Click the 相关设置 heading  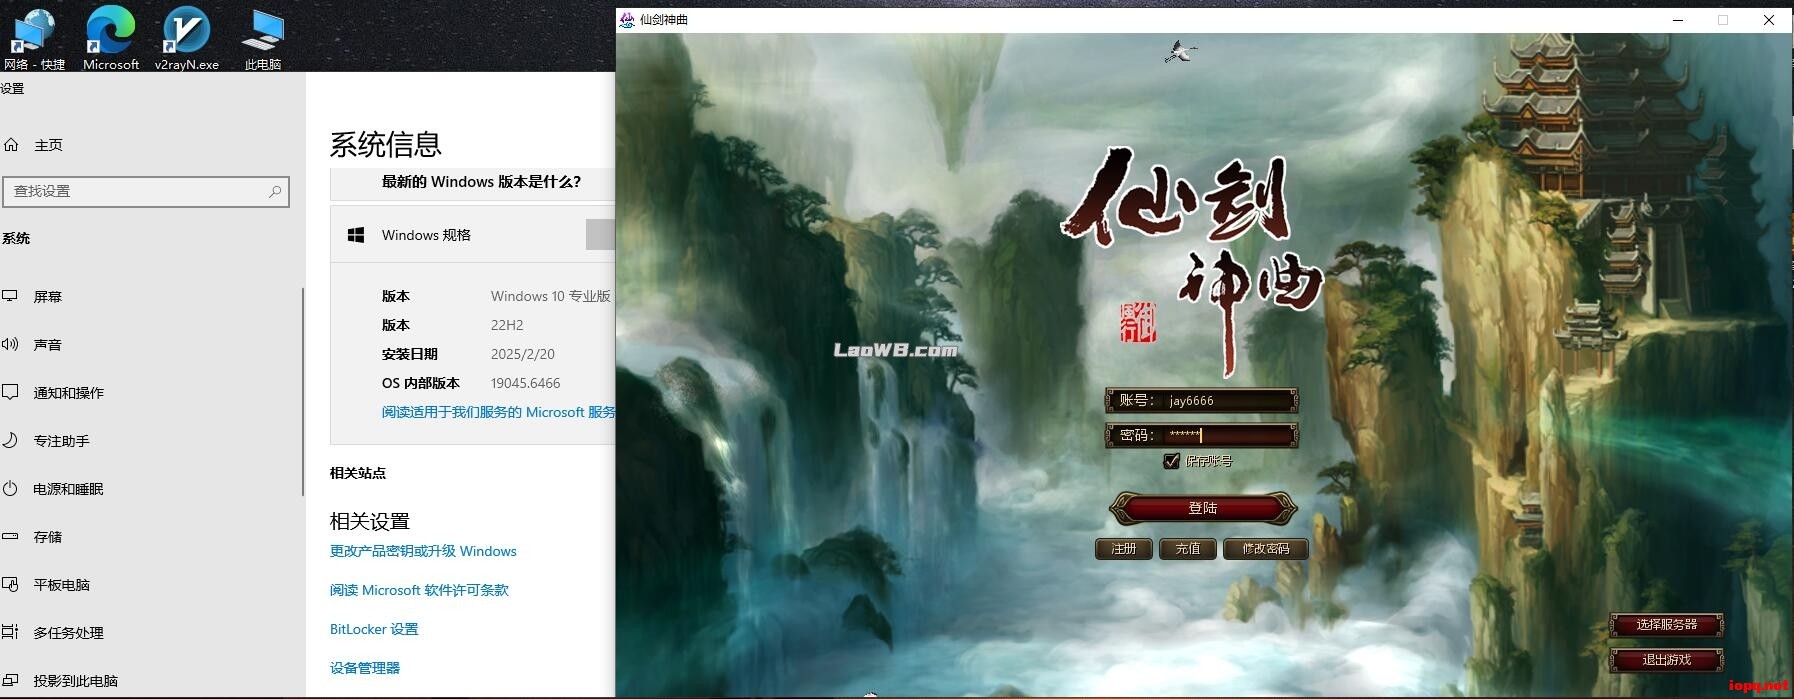[x=370, y=521]
